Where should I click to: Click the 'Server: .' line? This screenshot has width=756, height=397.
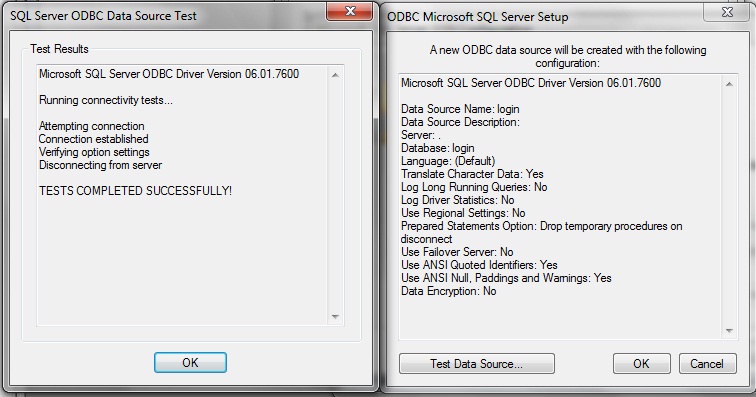tap(421, 135)
